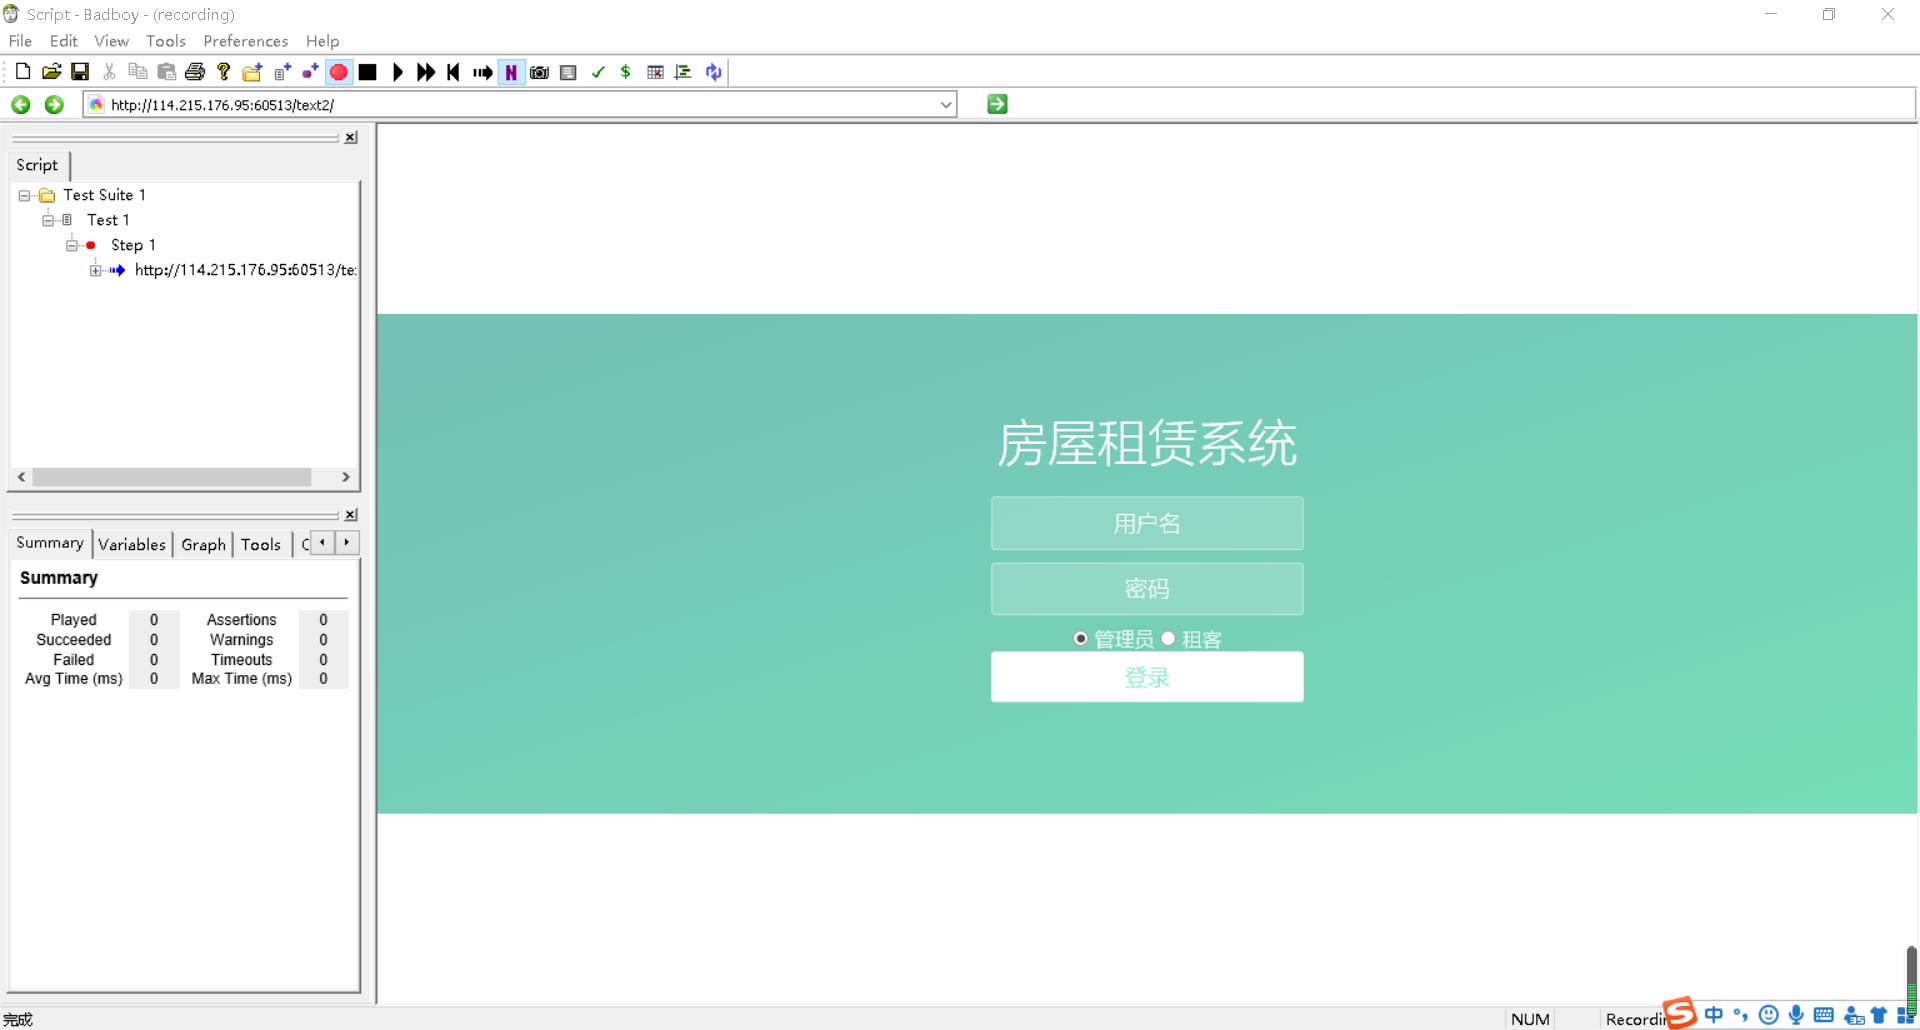Image resolution: width=1920 pixels, height=1030 pixels.
Task: Click the script tree horizontal scrollbar thumb
Action: coord(171,477)
